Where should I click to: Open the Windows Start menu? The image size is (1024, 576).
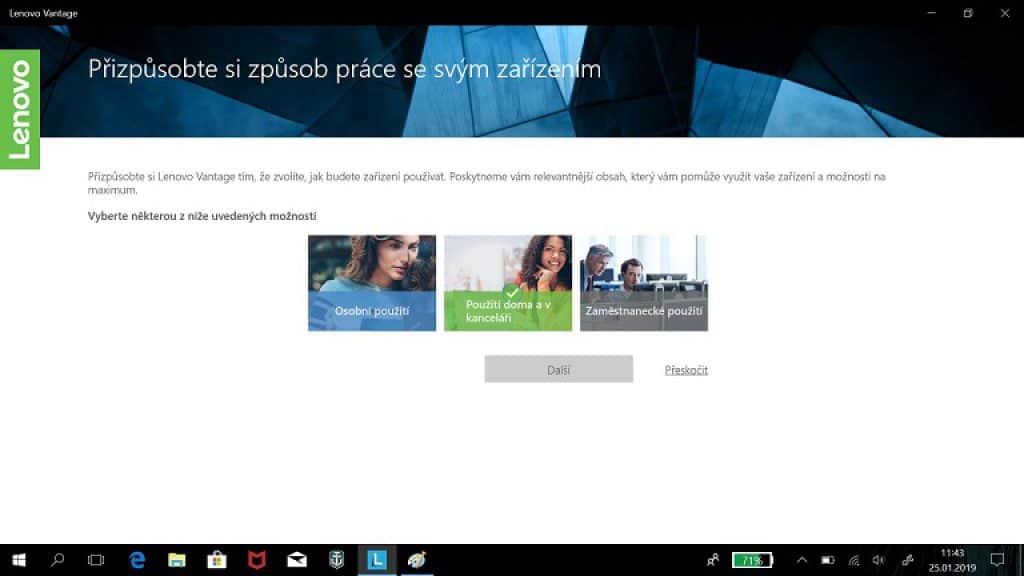tap(19, 560)
